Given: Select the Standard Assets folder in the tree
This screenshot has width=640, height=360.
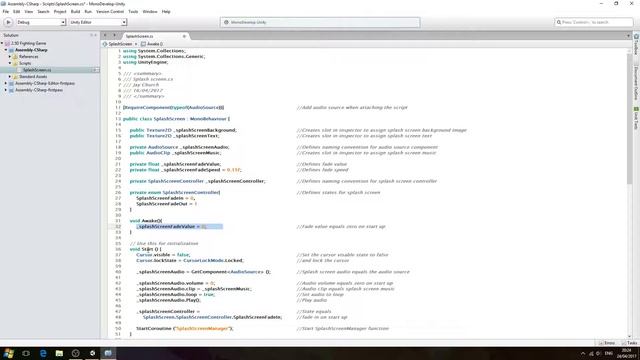Looking at the screenshot, I should (x=33, y=77).
